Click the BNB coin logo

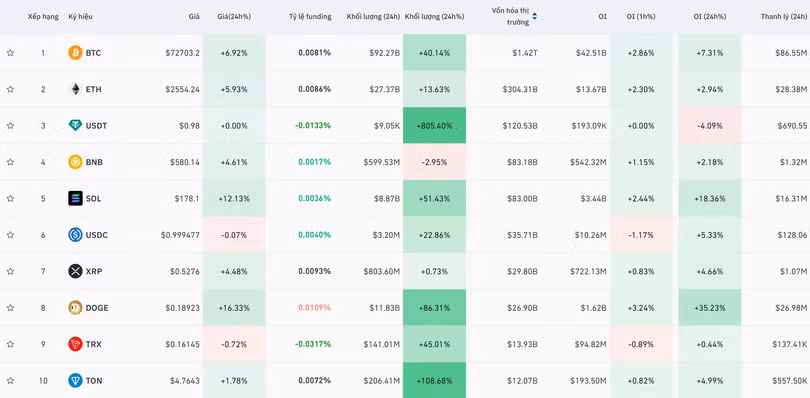tap(75, 162)
